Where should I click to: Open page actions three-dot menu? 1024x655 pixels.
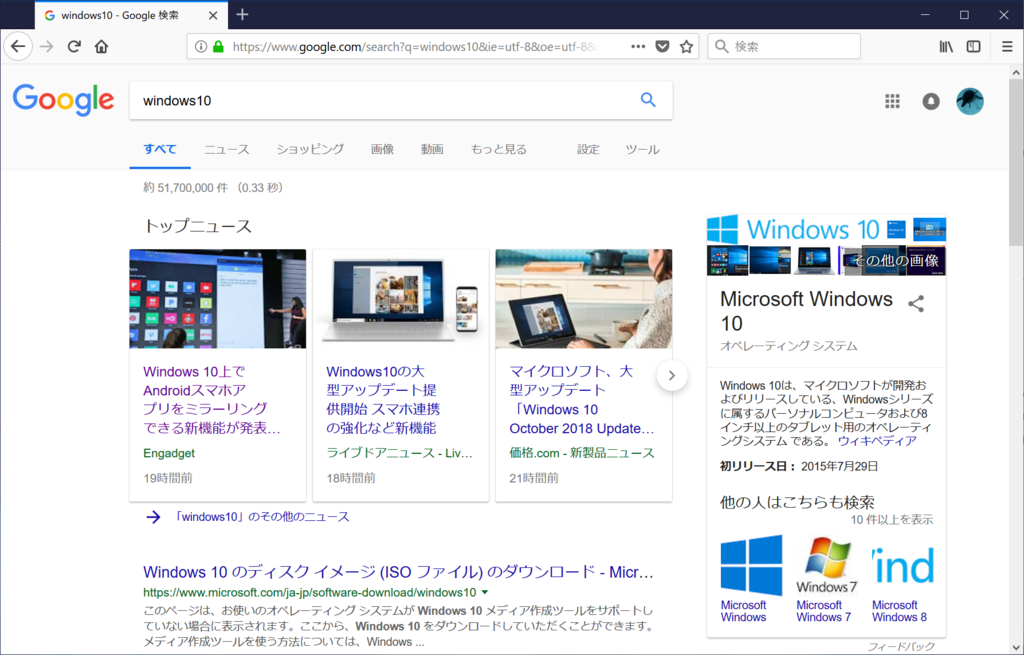[x=638, y=46]
